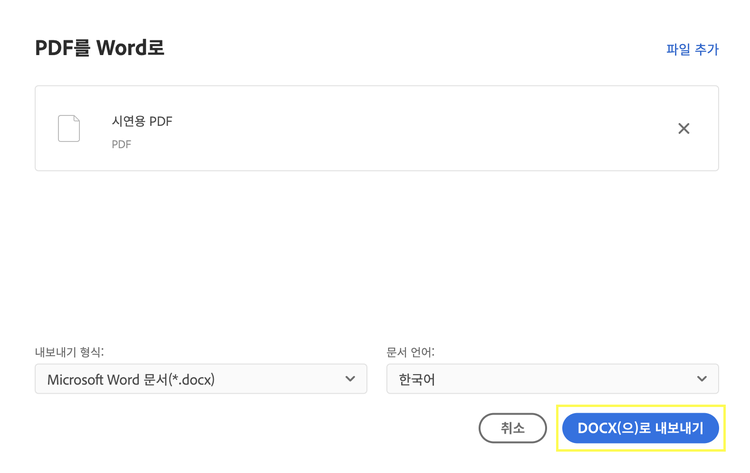Click the word 내보내기 on the blue button
This screenshot has width=750, height=473.
point(680,428)
